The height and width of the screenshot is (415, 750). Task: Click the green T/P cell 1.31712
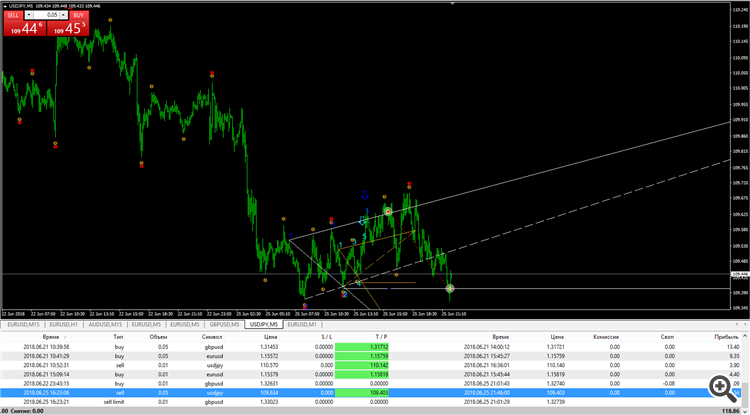point(362,347)
